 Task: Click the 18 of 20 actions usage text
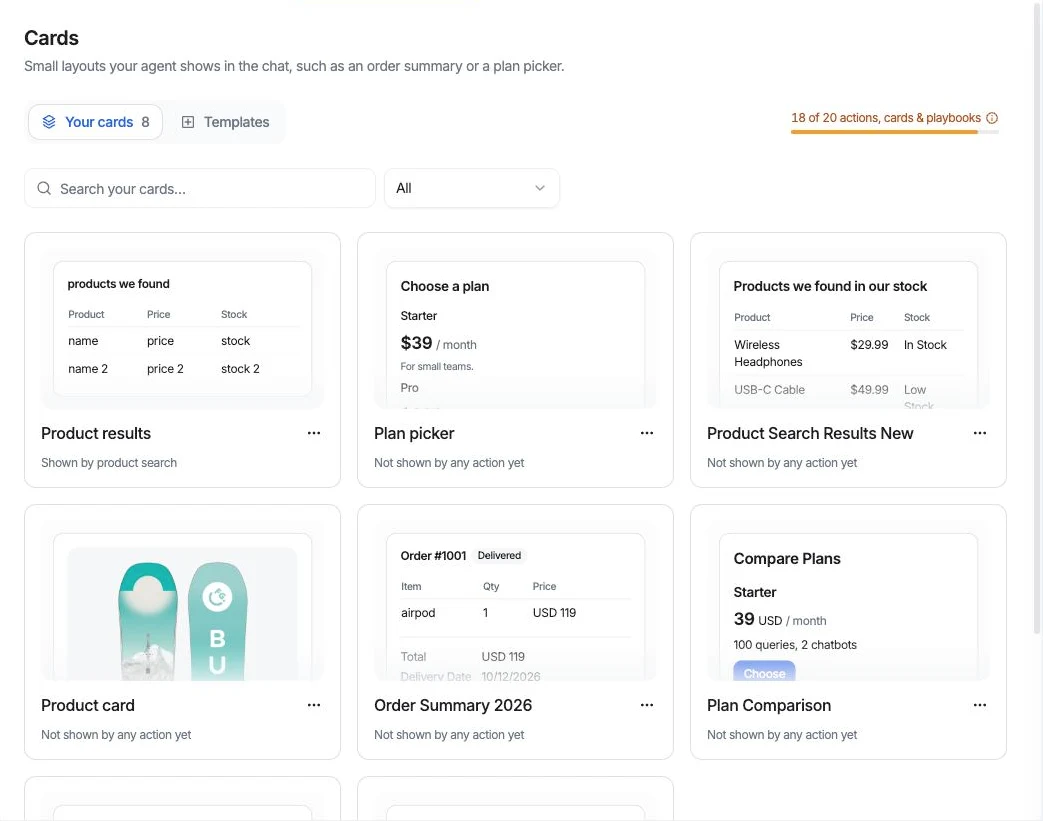[885, 118]
